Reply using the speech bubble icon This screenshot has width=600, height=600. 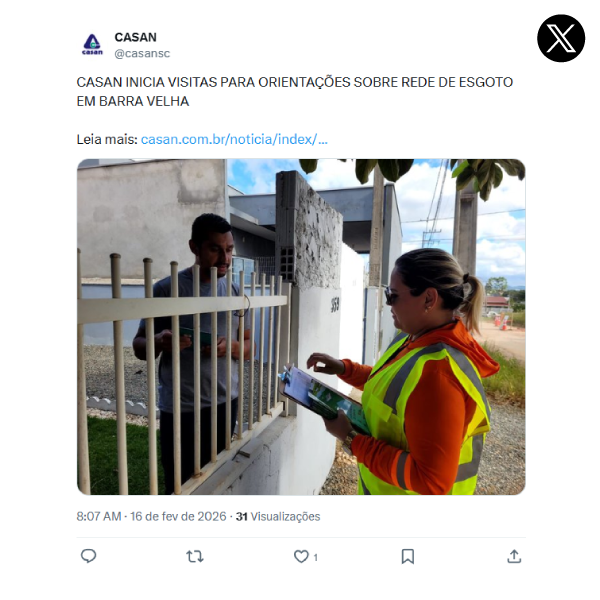pos(88,556)
